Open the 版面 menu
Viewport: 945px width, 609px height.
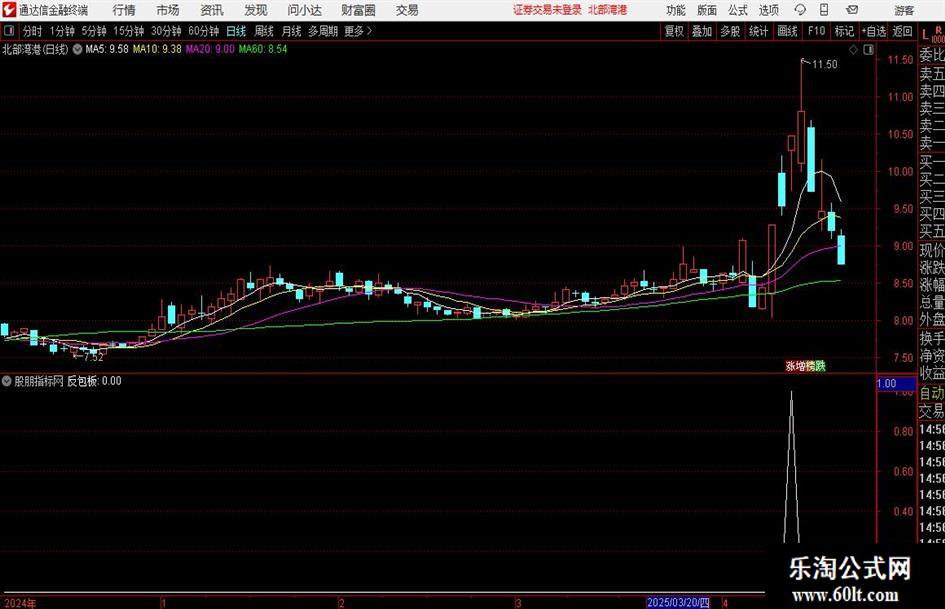[x=707, y=10]
